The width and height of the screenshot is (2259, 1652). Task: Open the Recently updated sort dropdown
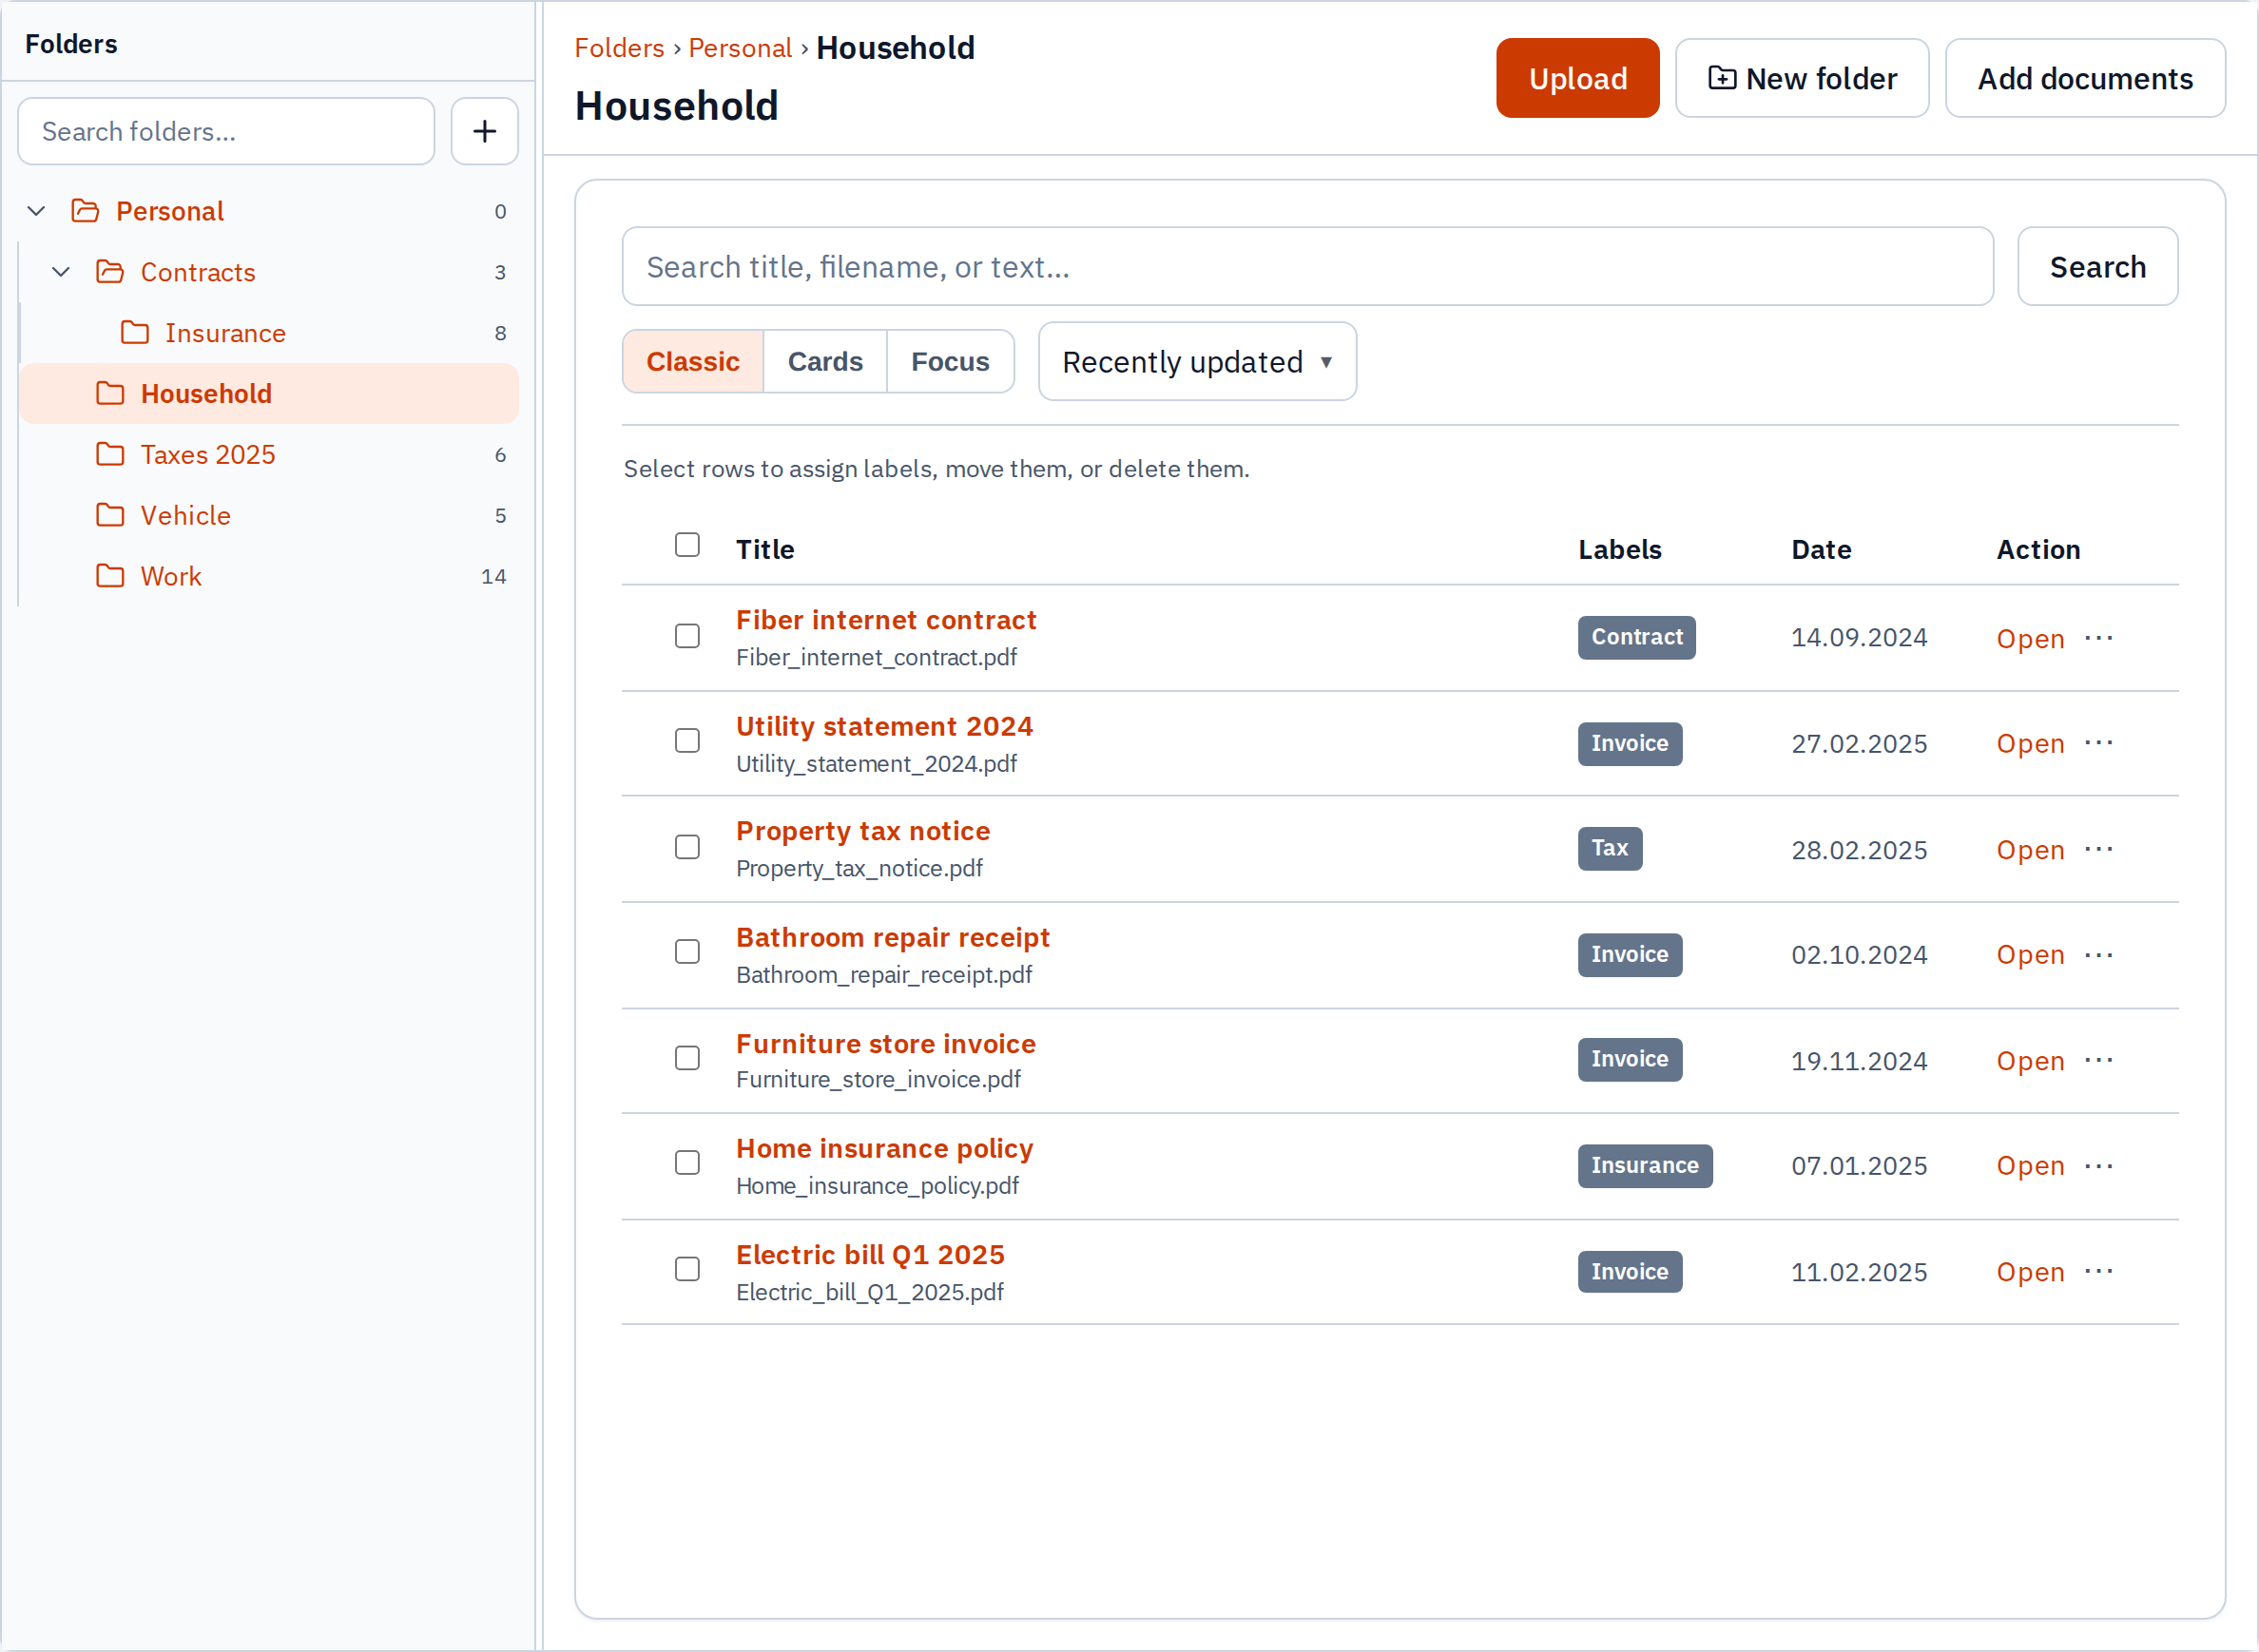click(1197, 362)
